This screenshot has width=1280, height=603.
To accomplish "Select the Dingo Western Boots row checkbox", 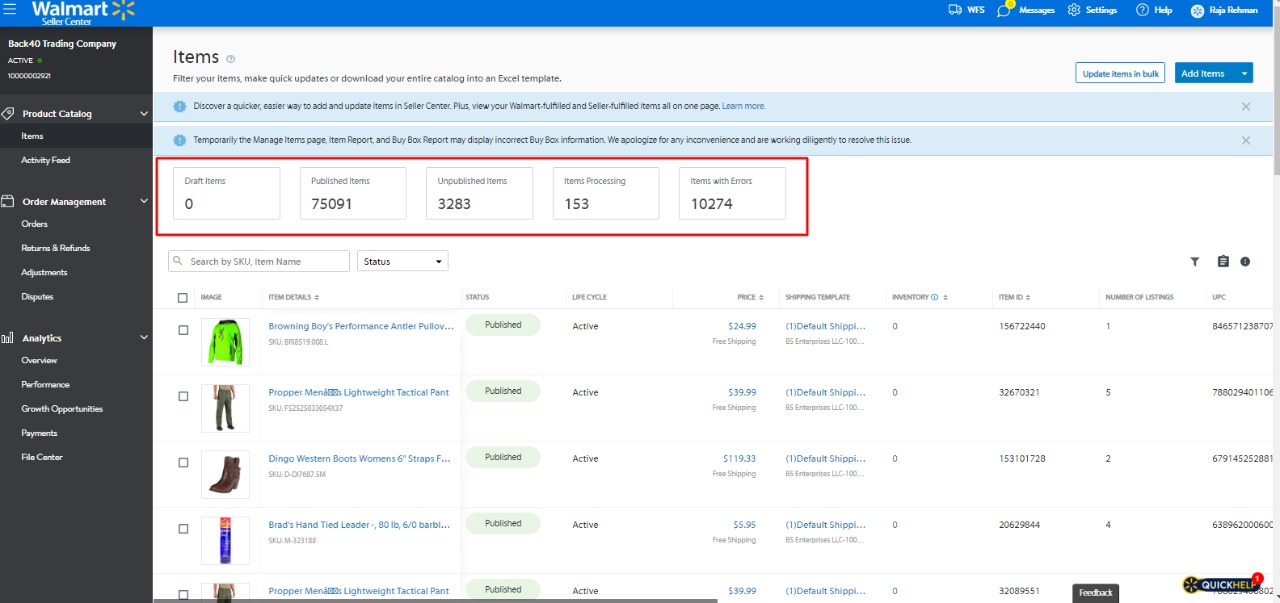I will tap(183, 462).
